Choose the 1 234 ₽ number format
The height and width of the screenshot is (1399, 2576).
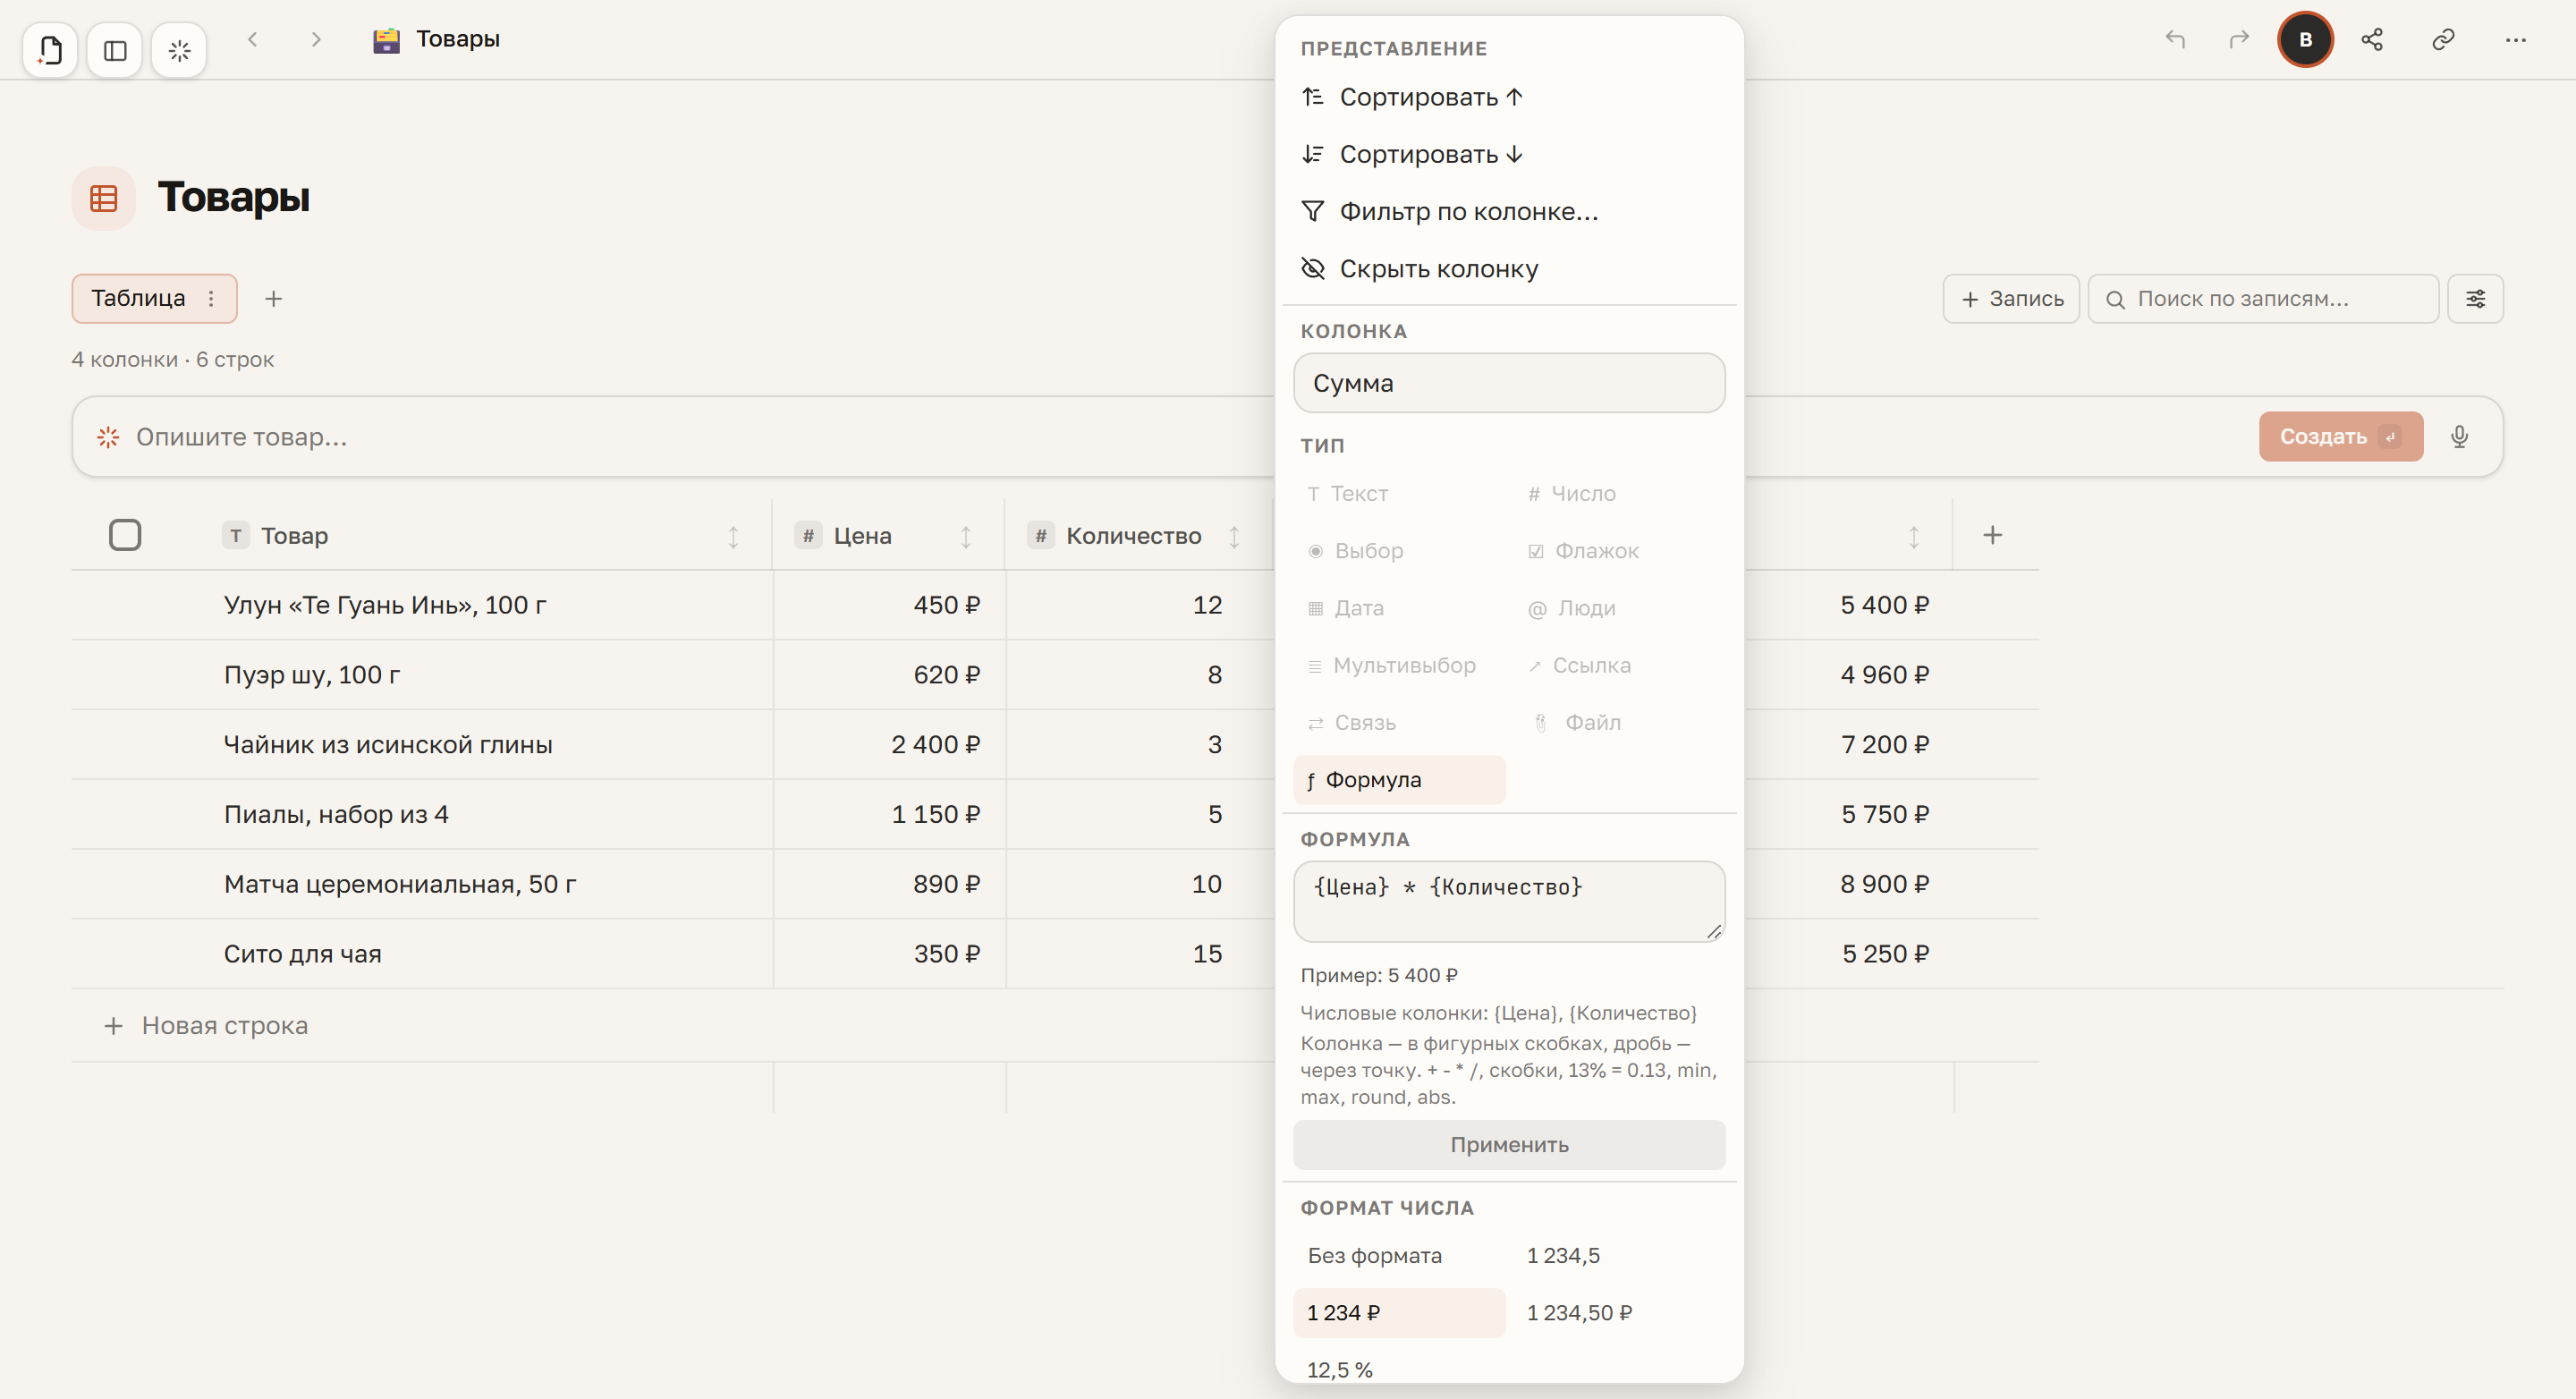click(x=1399, y=1312)
